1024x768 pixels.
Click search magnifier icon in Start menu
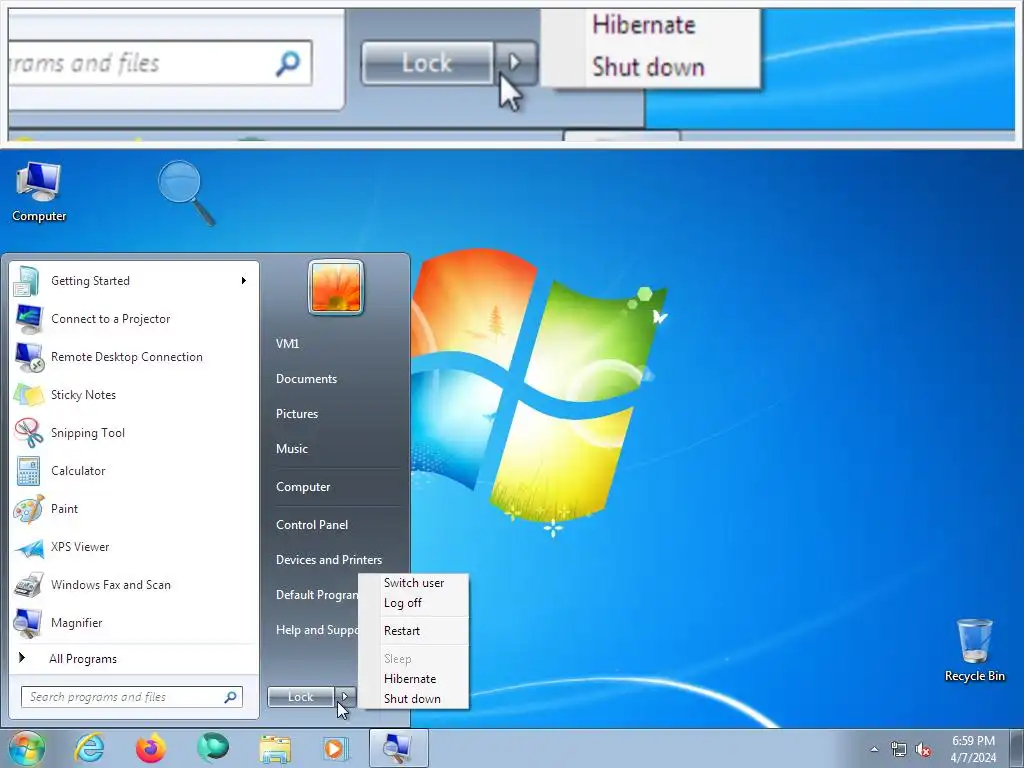tap(231, 697)
